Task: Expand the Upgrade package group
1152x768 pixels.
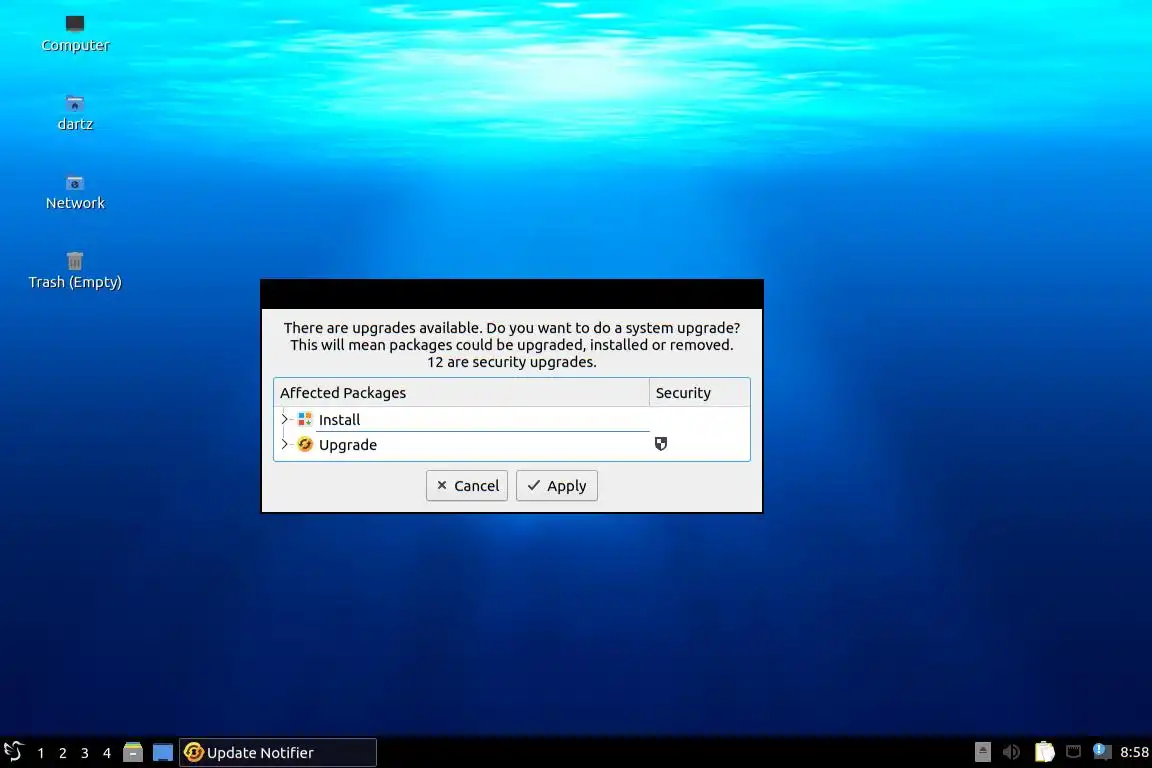Action: (x=285, y=444)
